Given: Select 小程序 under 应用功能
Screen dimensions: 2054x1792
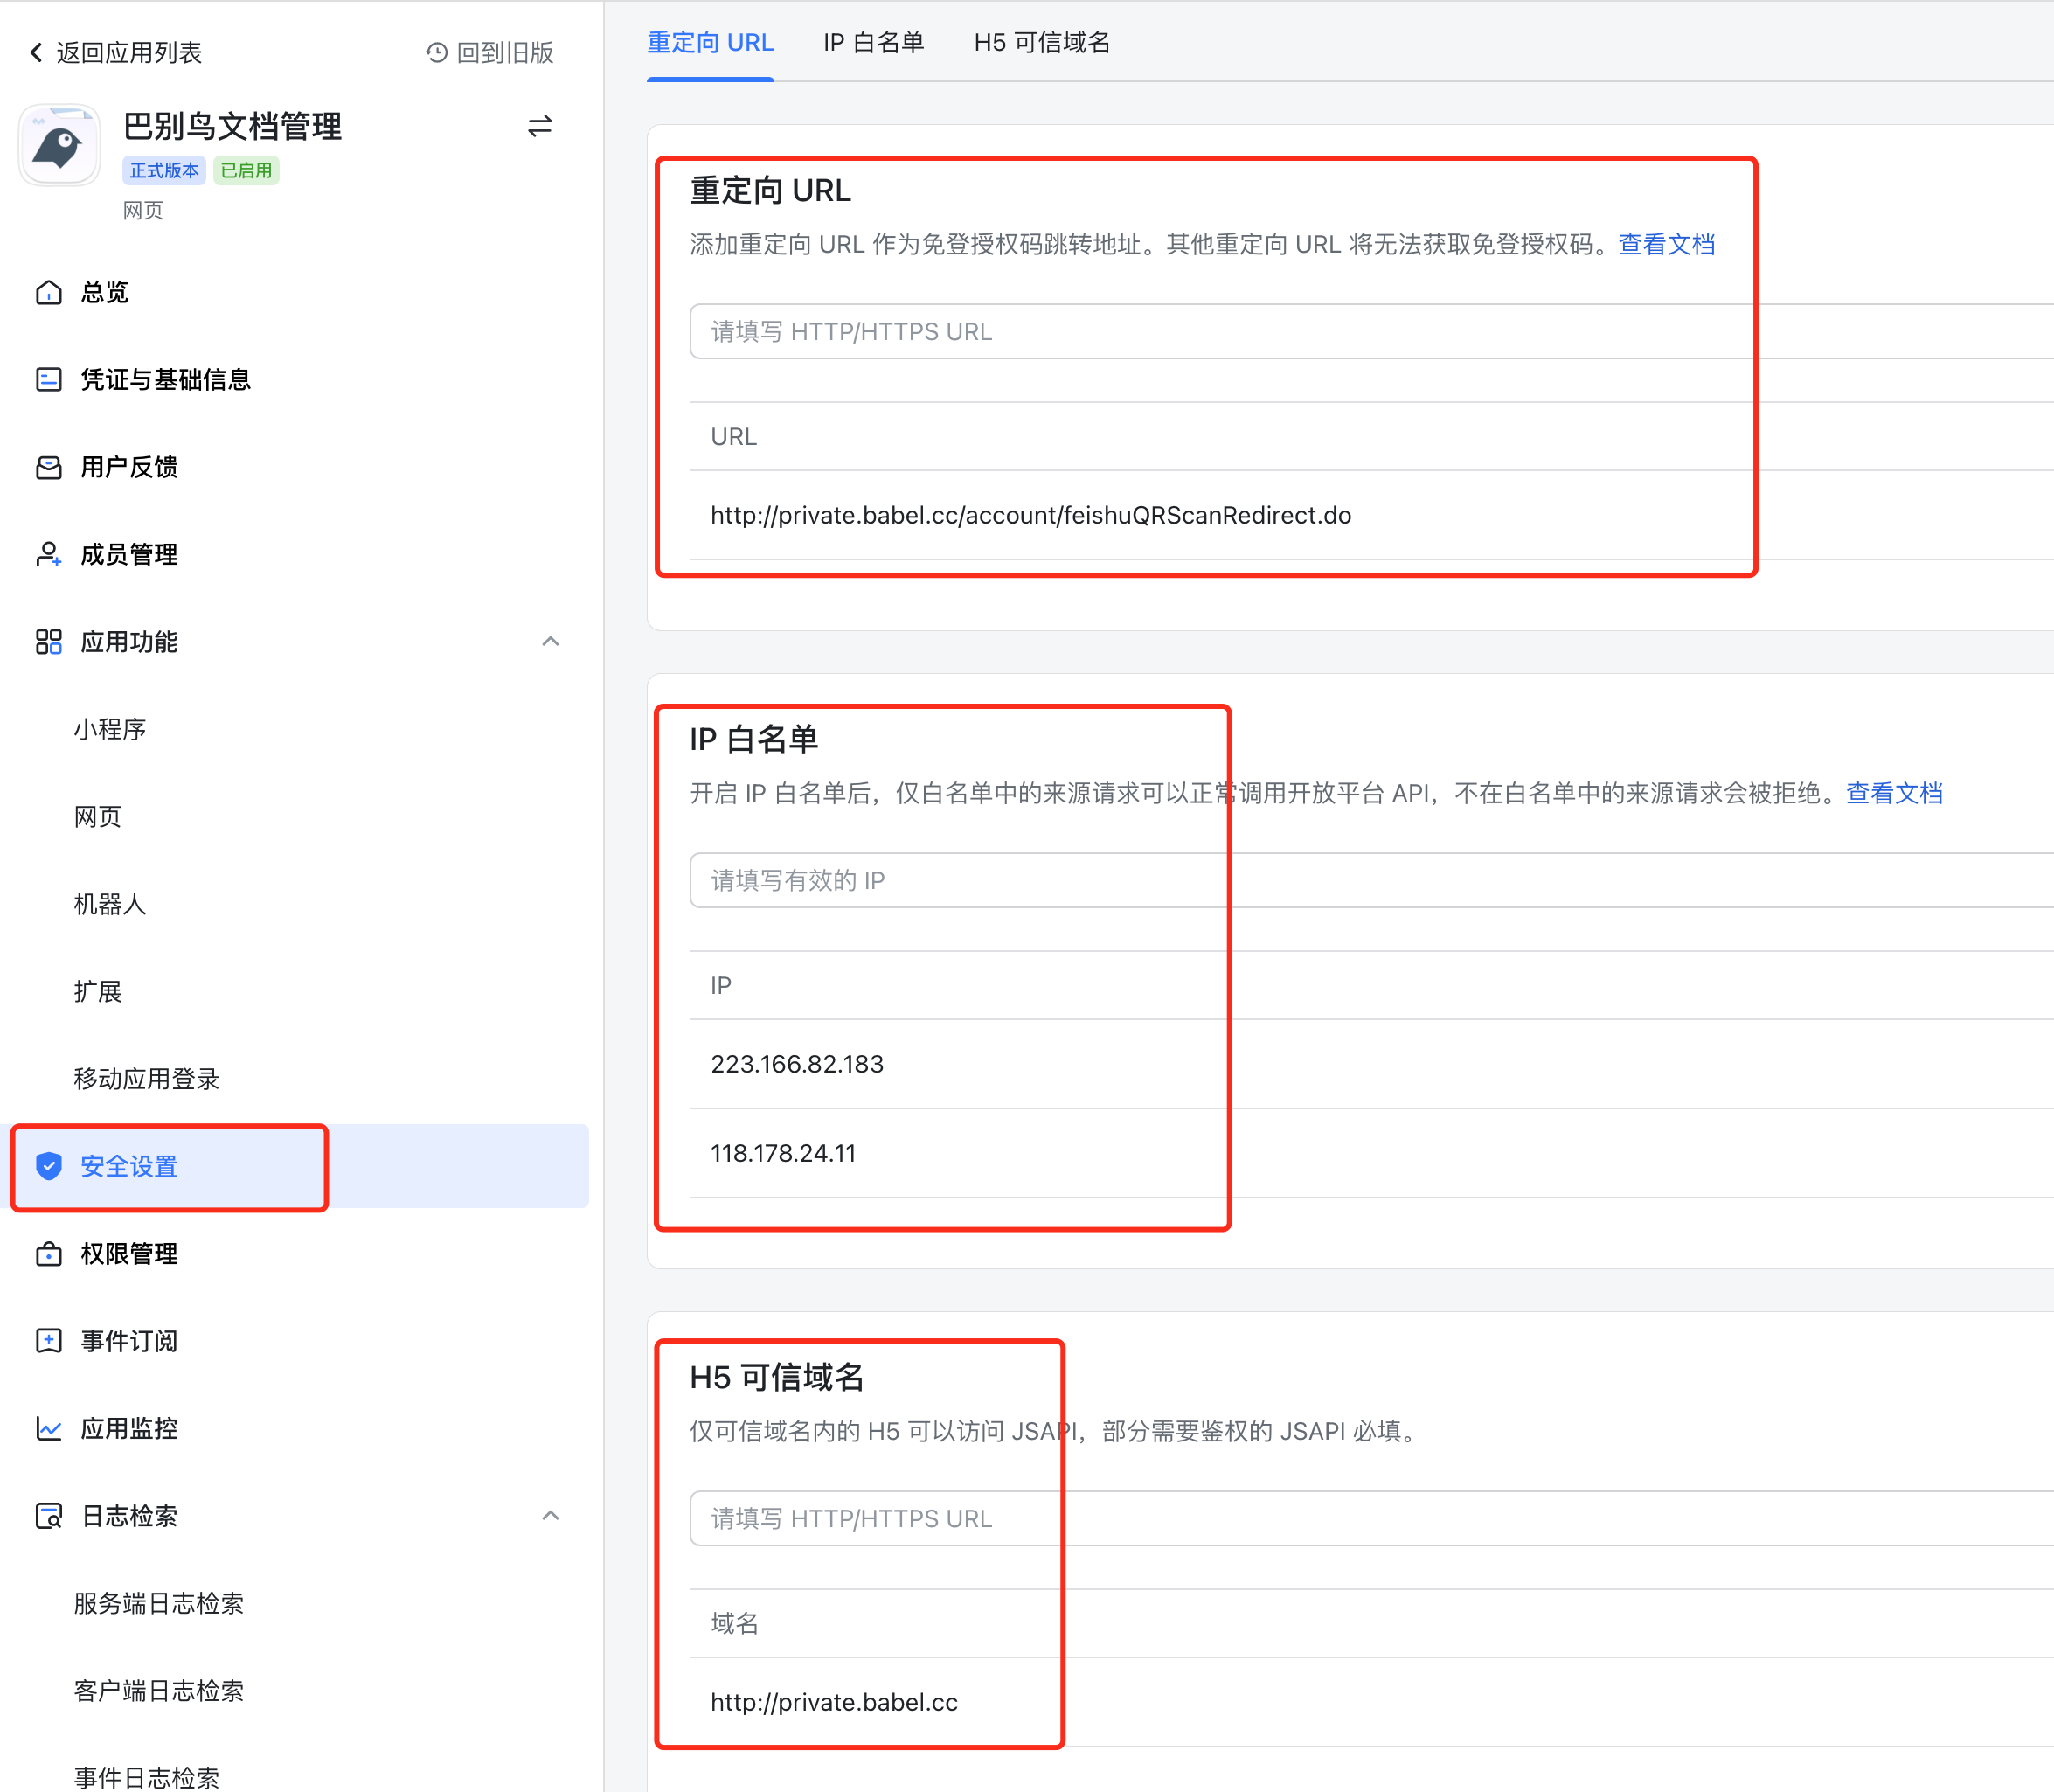Looking at the screenshot, I should (x=110, y=729).
